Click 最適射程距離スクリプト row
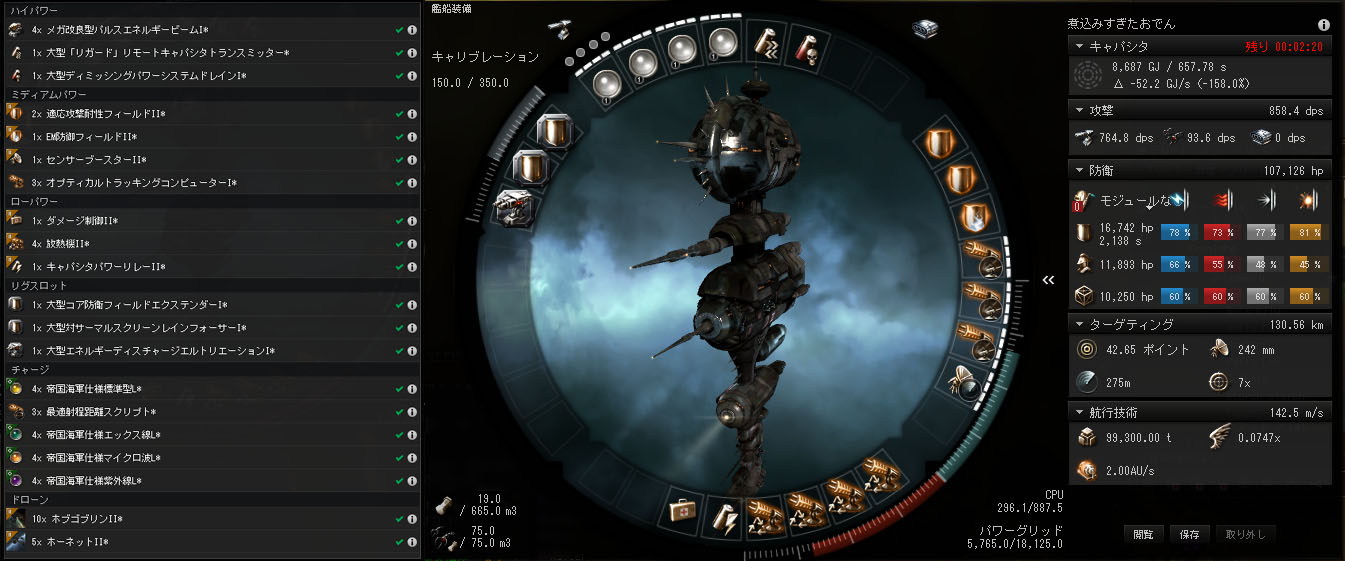This screenshot has width=1345, height=561. click(x=210, y=412)
